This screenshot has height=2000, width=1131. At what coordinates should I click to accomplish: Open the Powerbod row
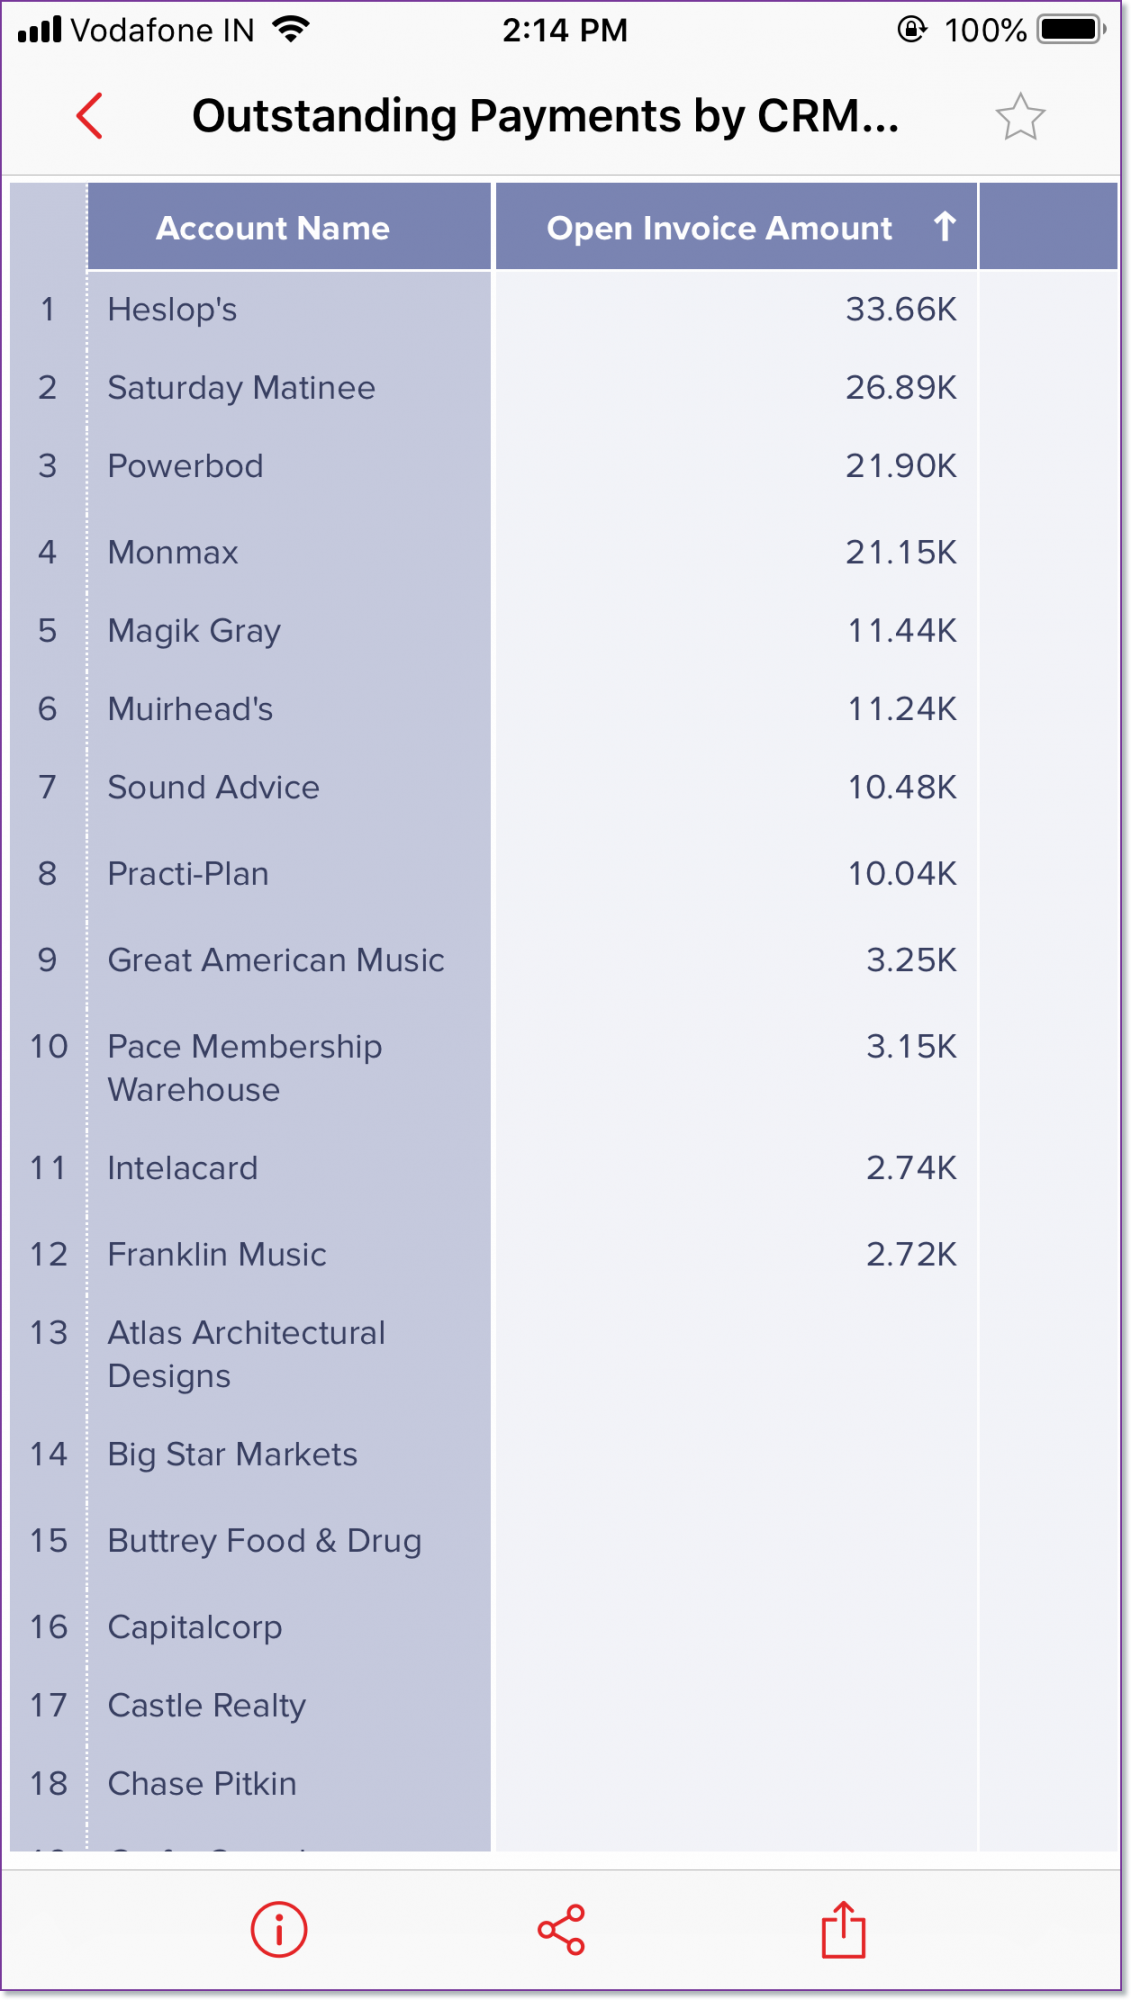pyautogui.click(x=185, y=466)
